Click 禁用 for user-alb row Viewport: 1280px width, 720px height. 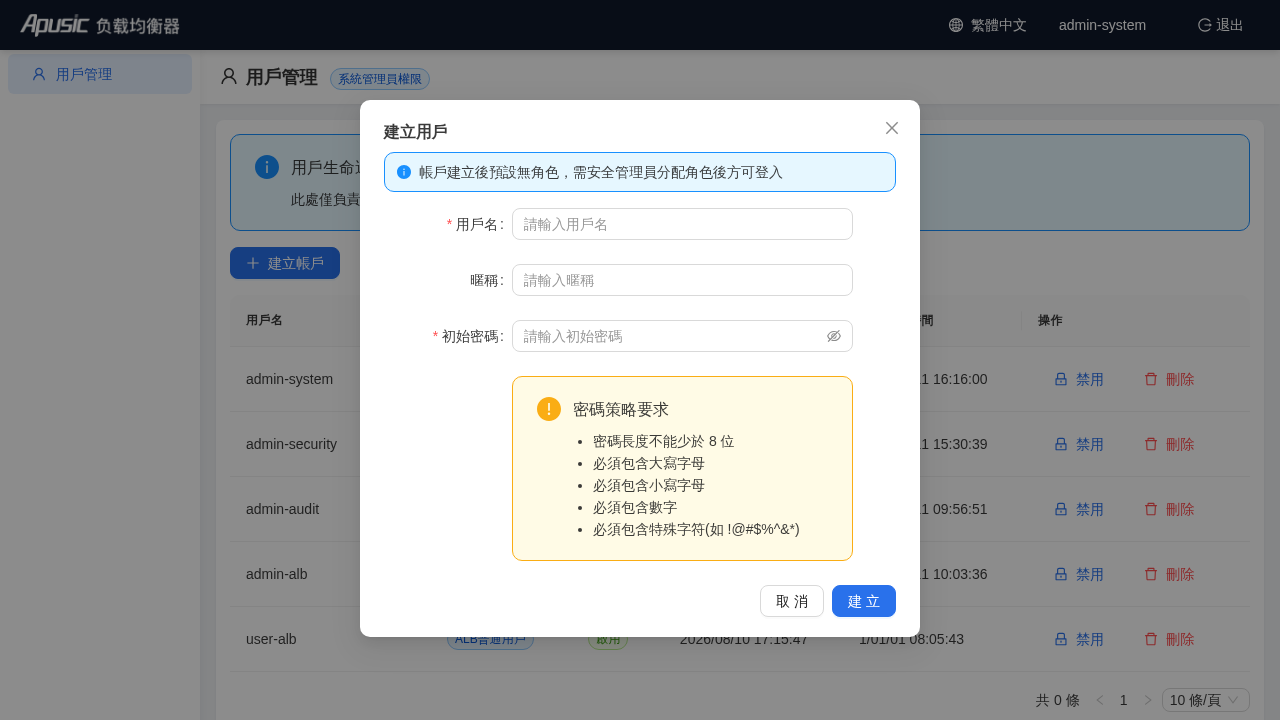pos(1079,639)
